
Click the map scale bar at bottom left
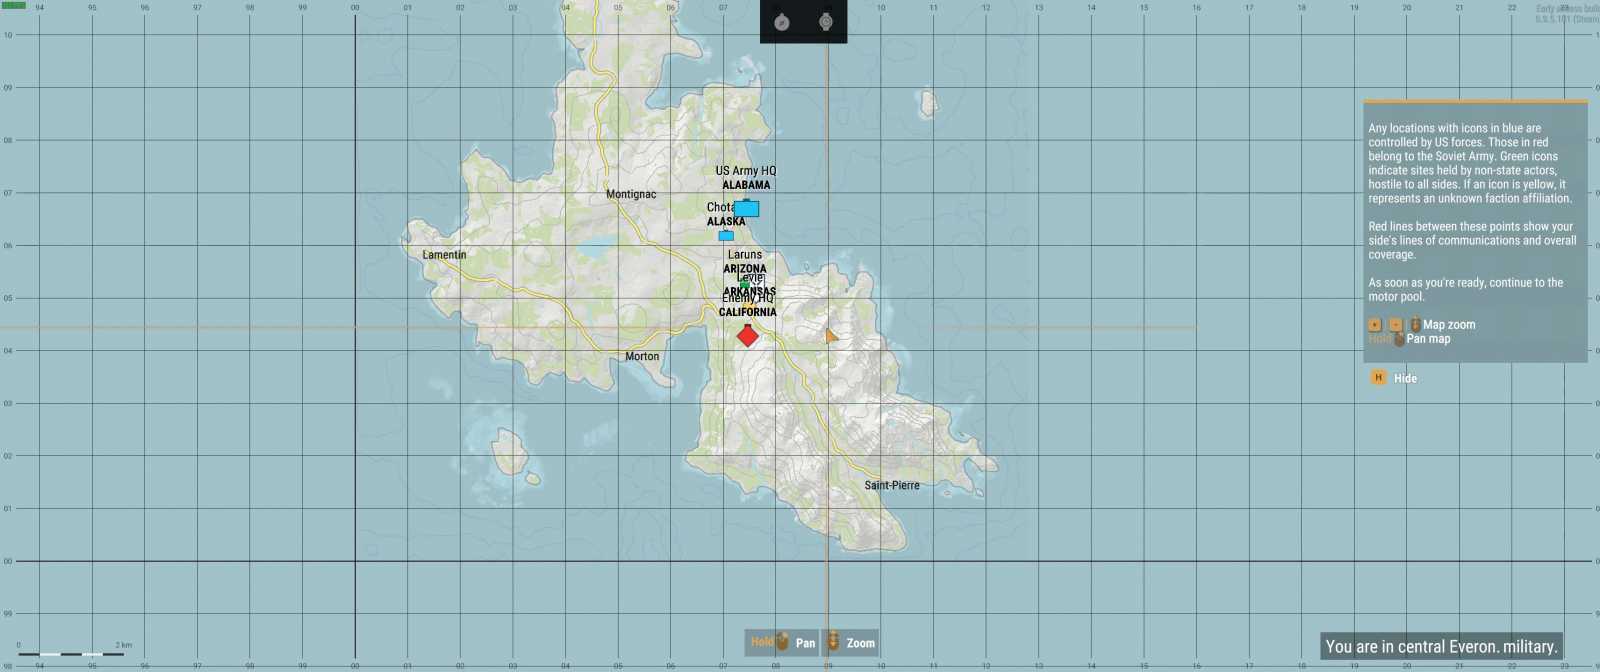70,654
